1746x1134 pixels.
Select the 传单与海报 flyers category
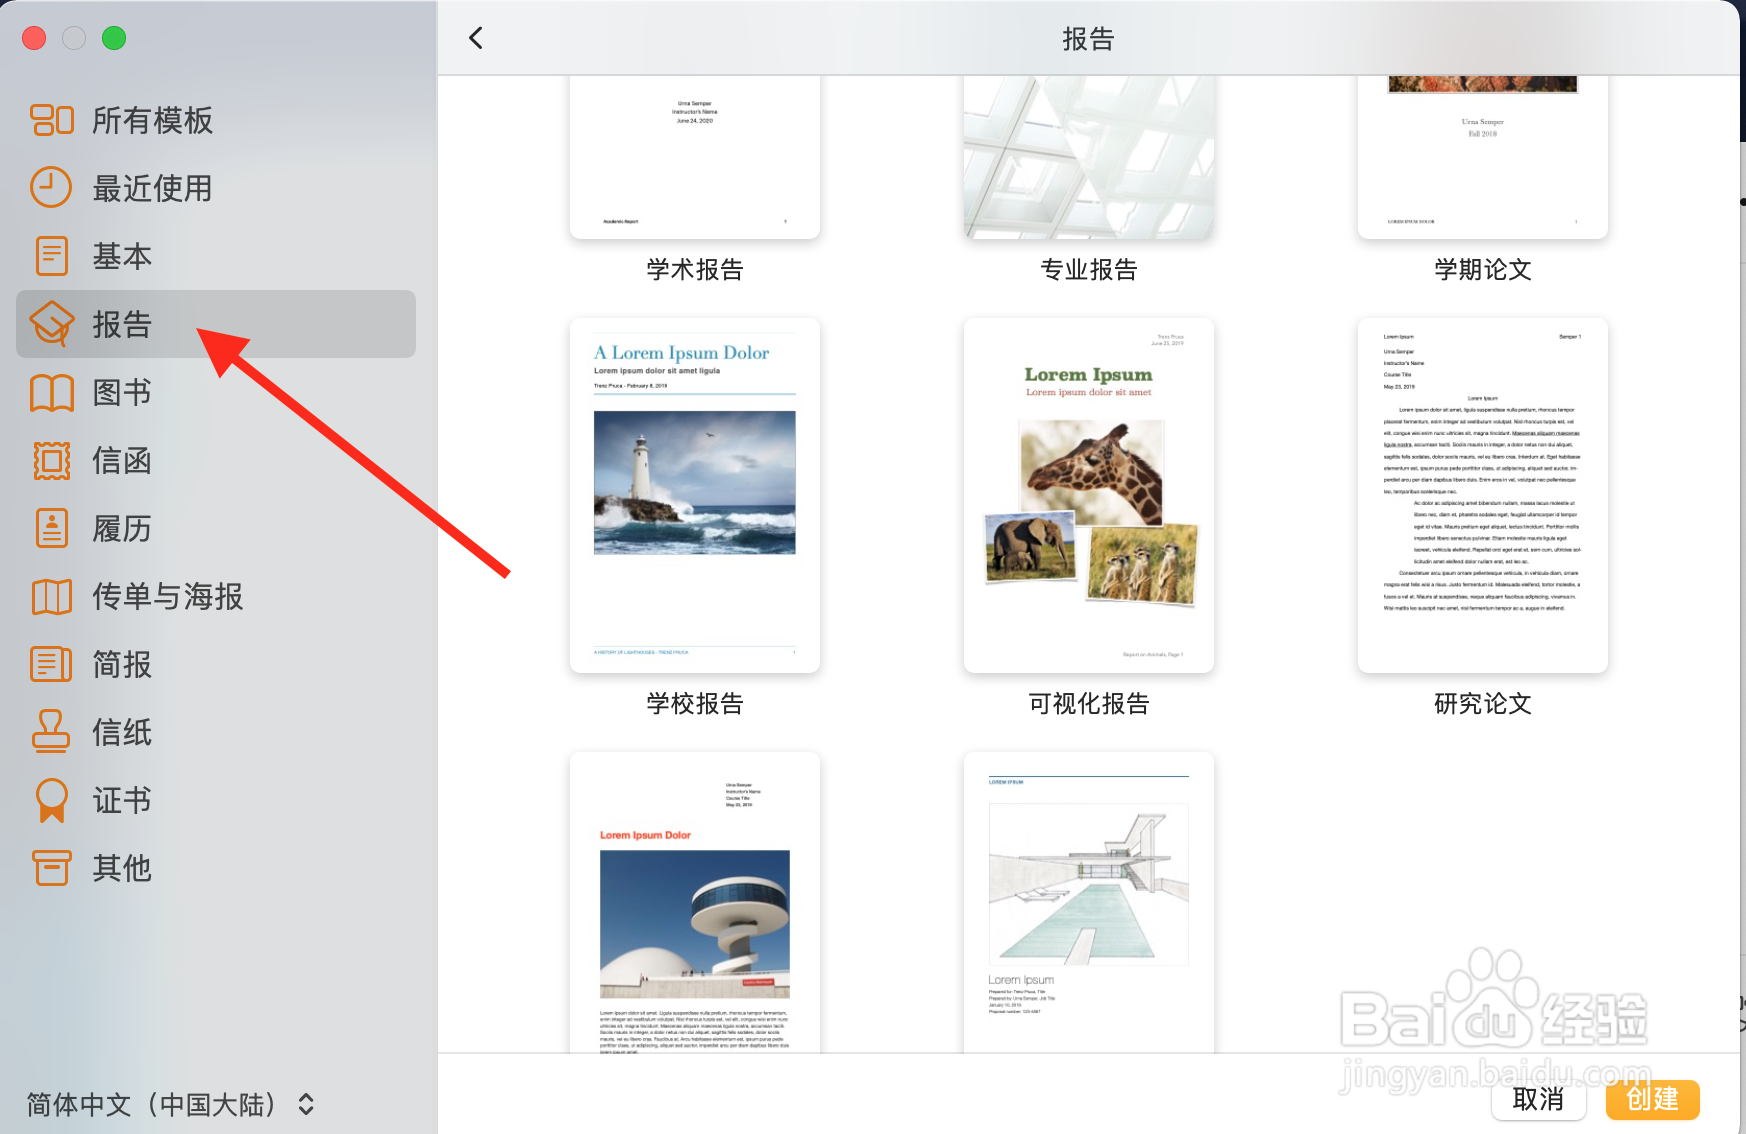52,597
